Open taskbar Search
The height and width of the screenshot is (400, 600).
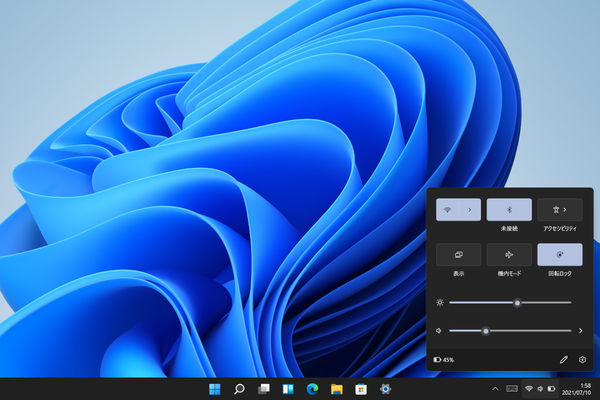tap(239, 389)
